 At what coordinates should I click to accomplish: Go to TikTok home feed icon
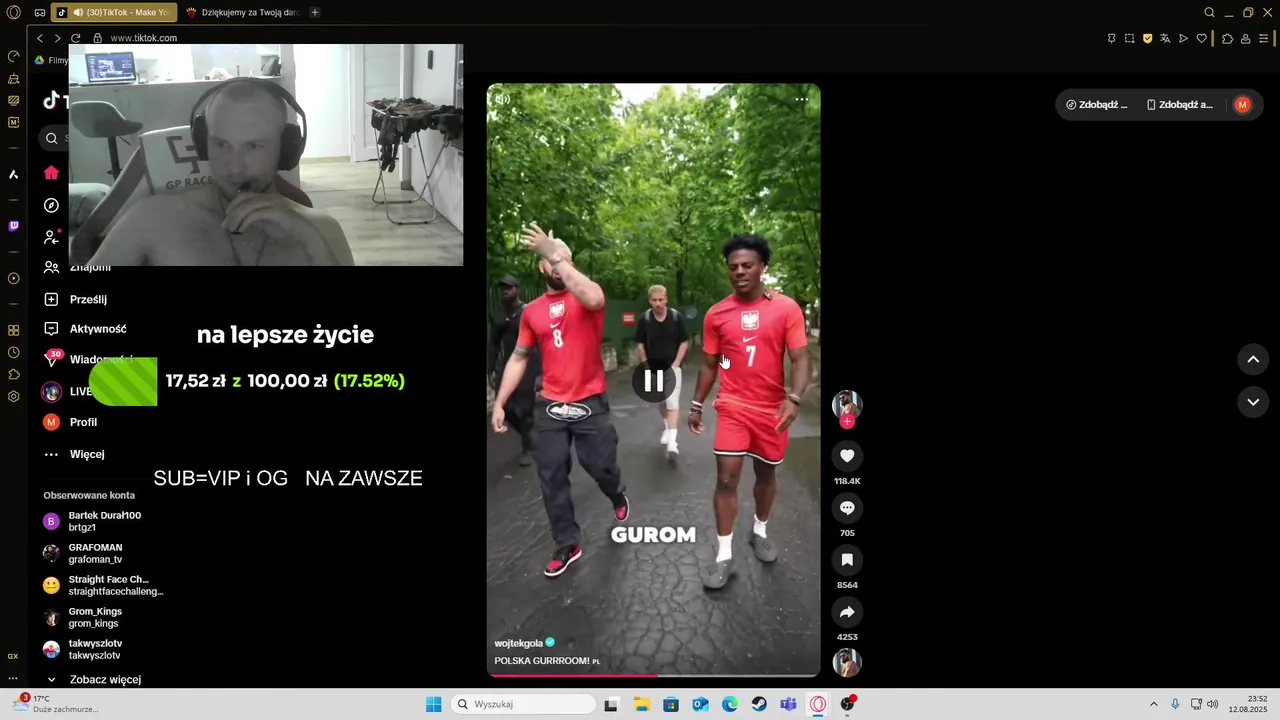pos(51,173)
